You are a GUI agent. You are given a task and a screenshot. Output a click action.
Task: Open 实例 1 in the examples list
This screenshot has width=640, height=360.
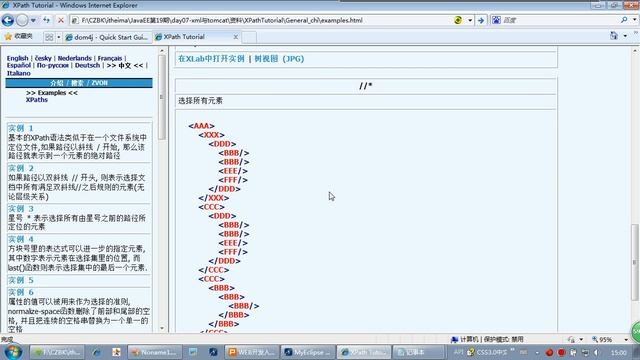pos(21,128)
